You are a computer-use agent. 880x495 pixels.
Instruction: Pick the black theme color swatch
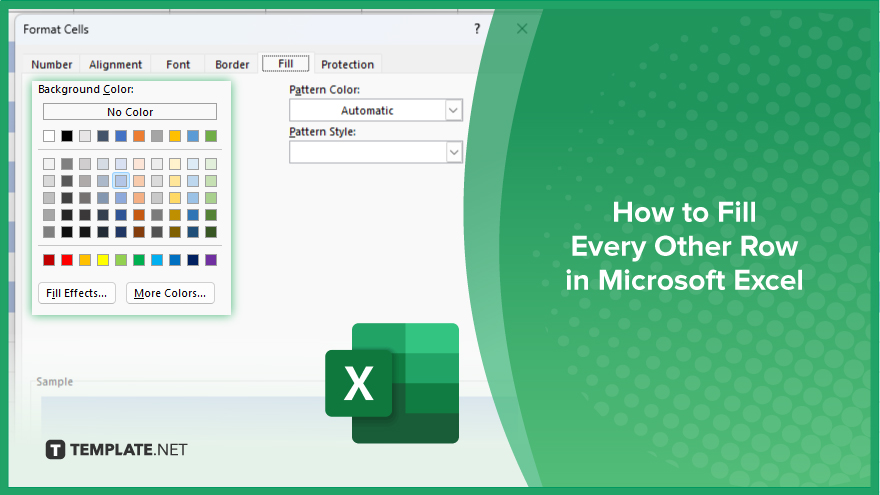point(67,136)
